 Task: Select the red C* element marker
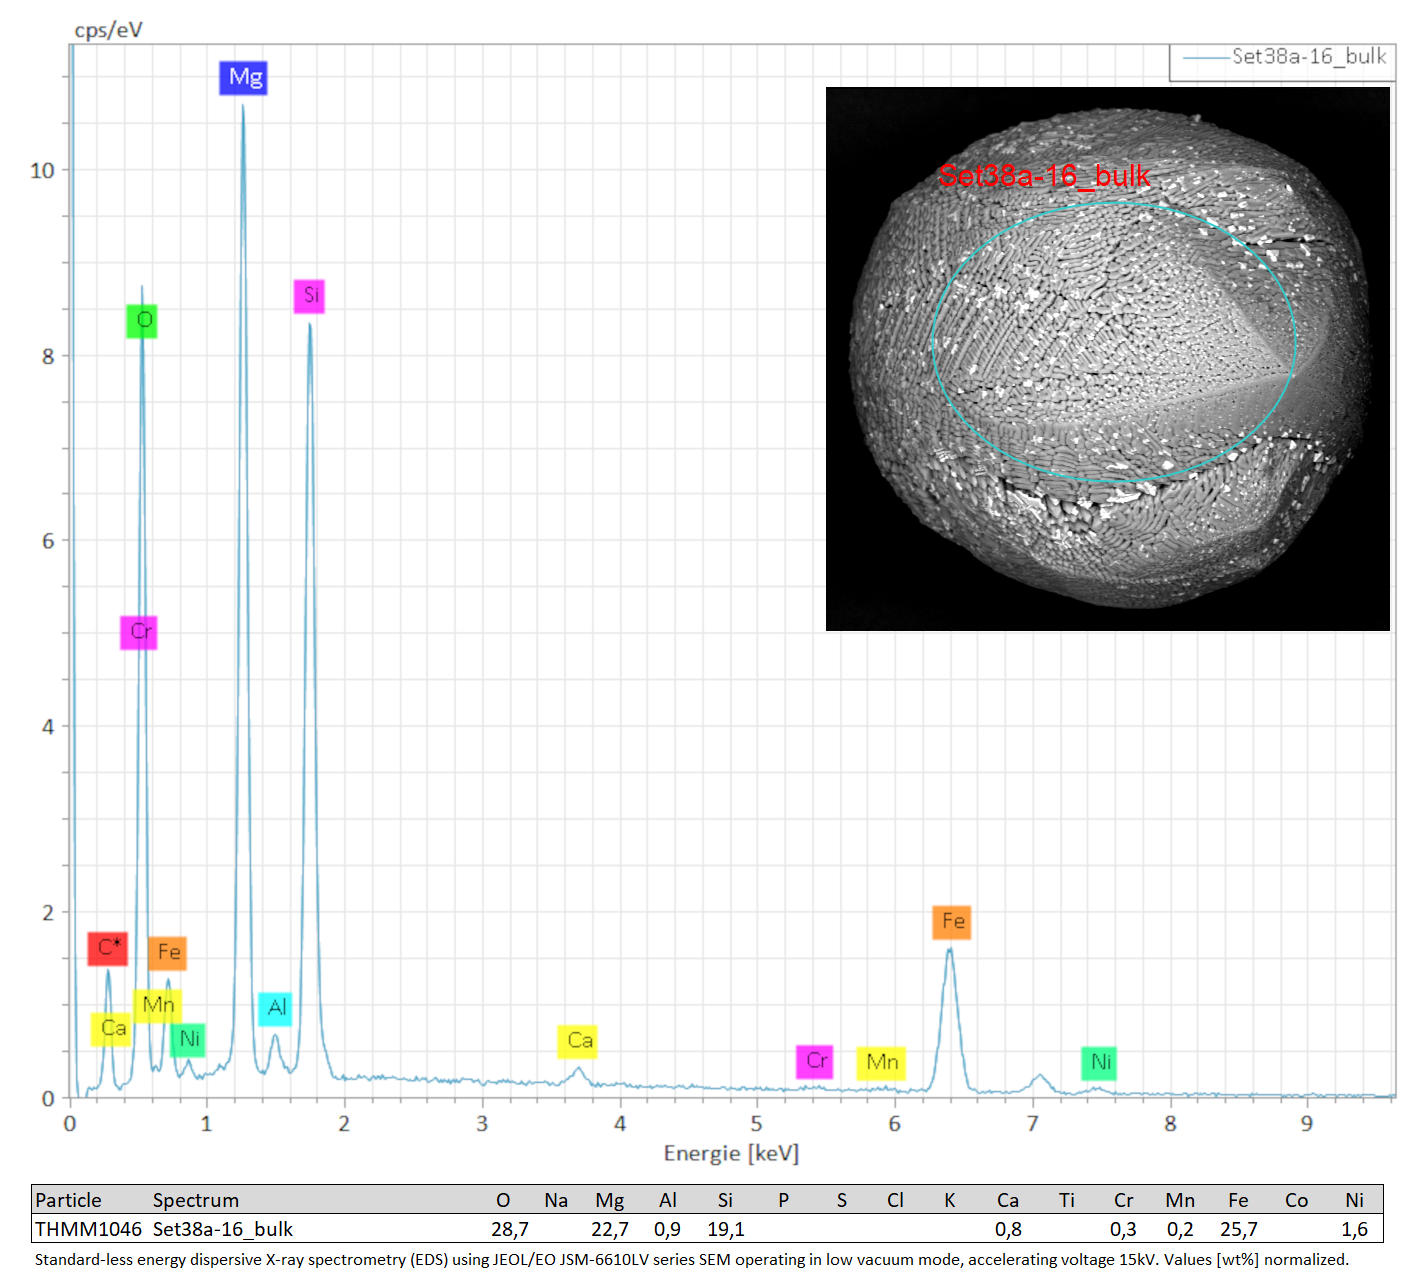tap(108, 948)
